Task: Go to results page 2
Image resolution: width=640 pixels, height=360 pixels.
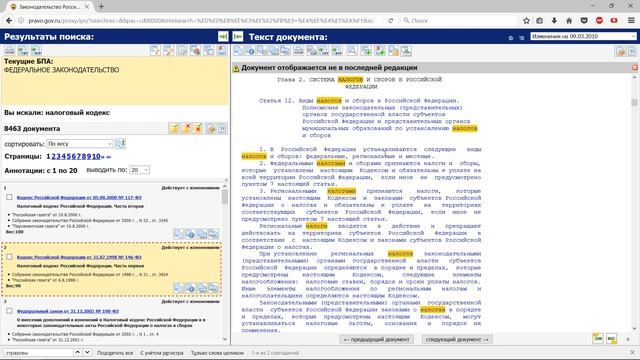Action: [53, 156]
